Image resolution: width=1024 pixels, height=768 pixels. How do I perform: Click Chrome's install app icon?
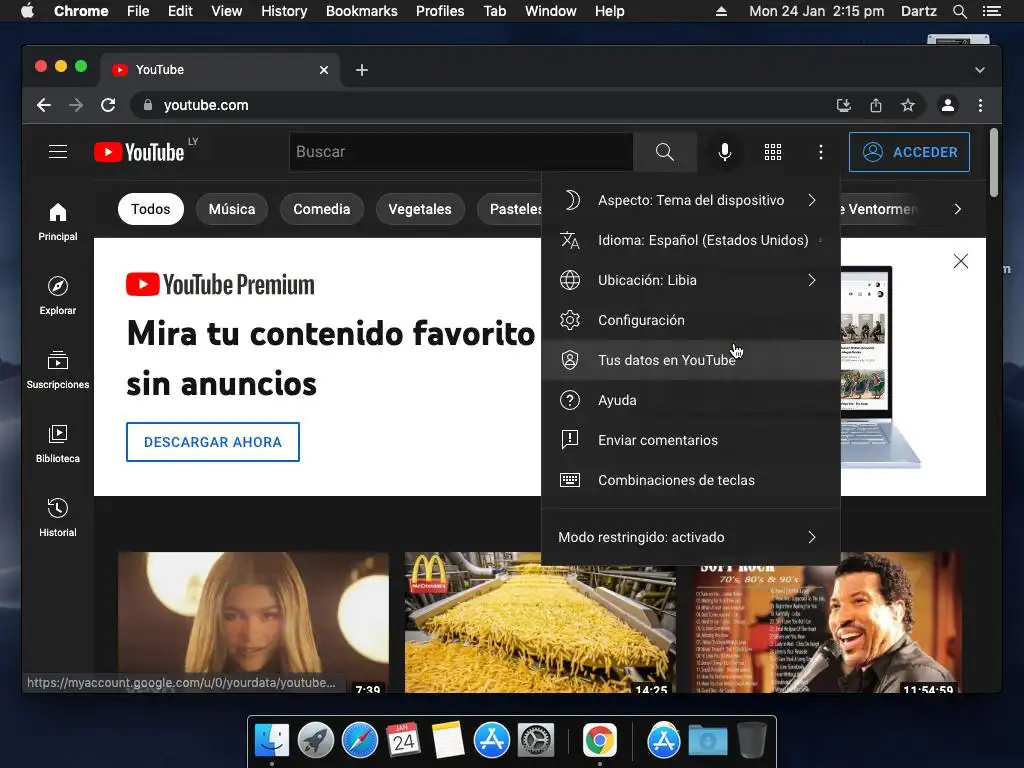(x=844, y=105)
